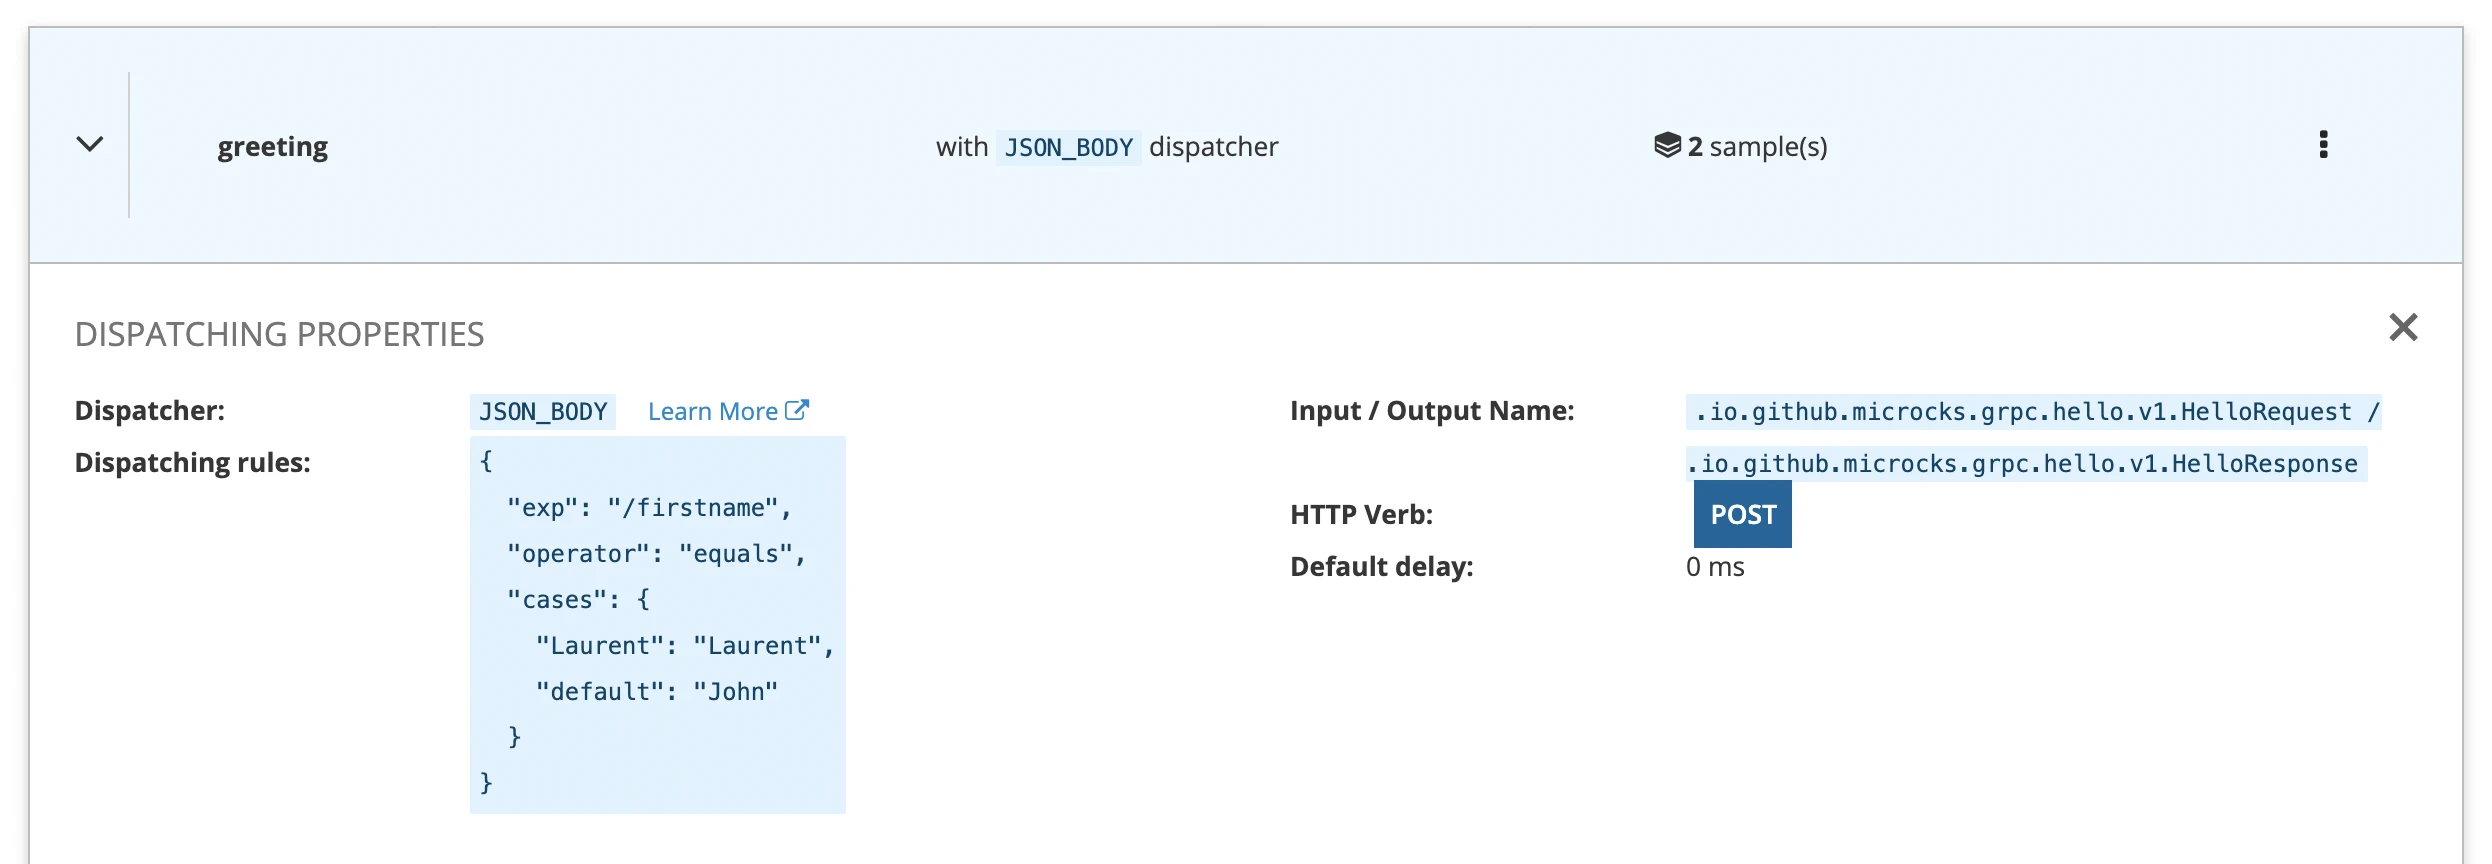Click the stacked layers samples icon

point(1667,146)
